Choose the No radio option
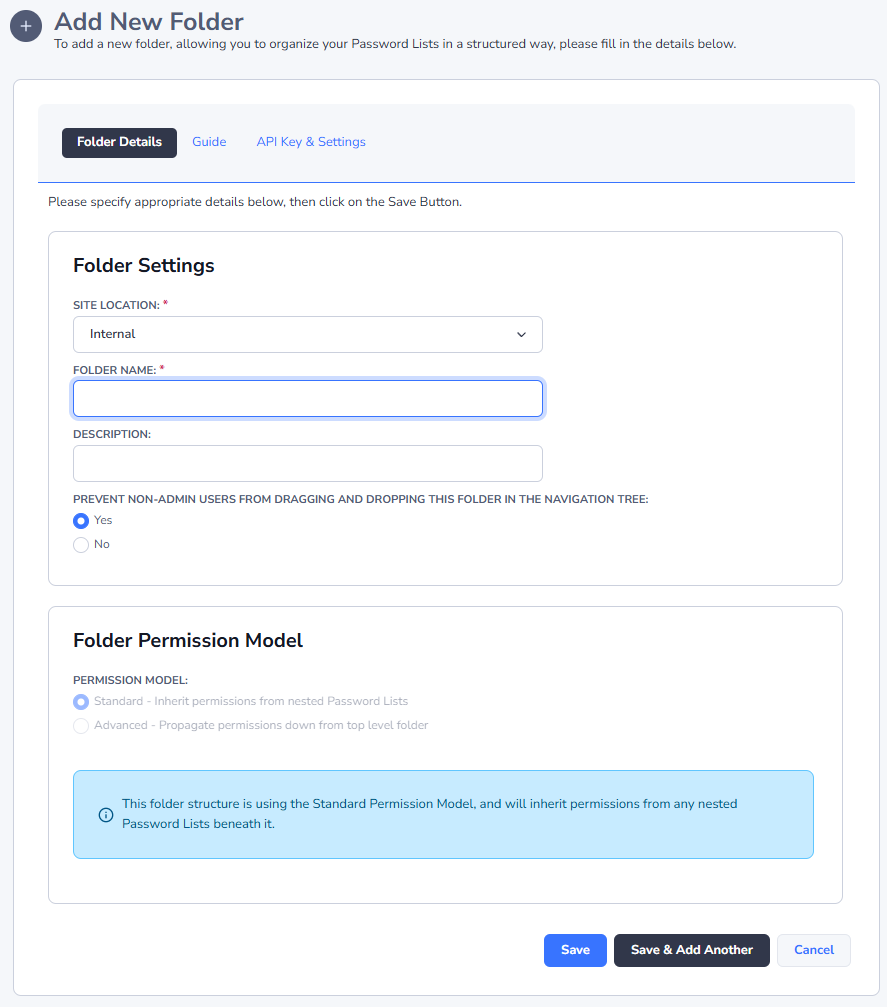Screen dimensions: 887x1007 tap(81, 545)
